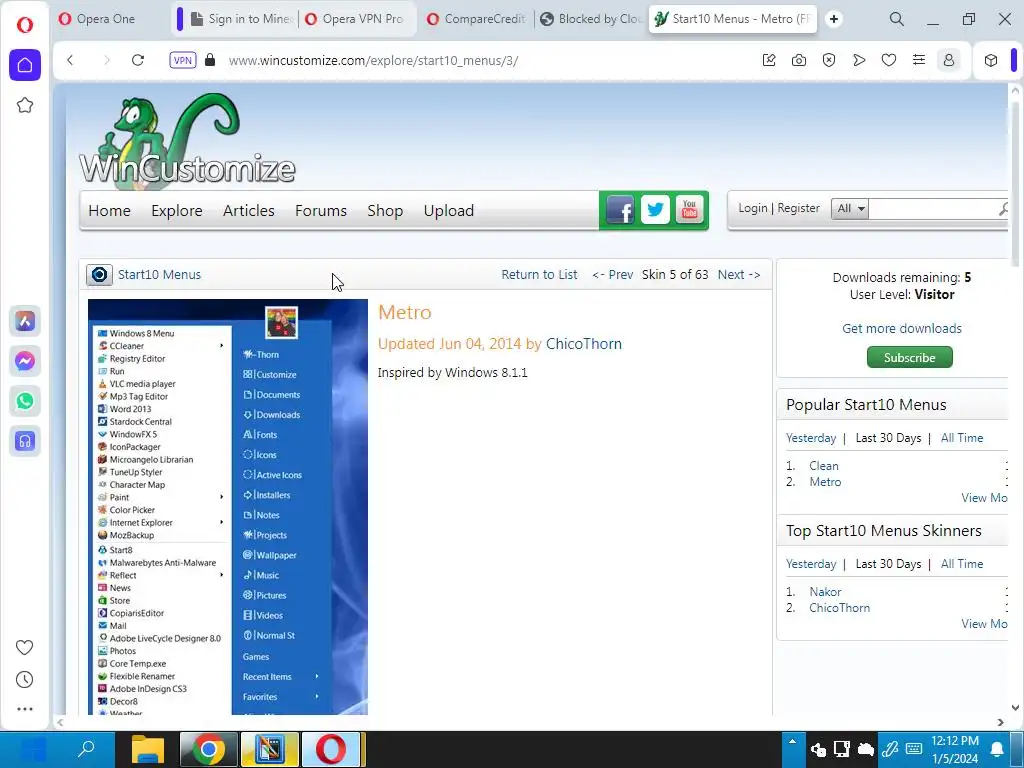Open WinCustomize Twitter page icon
Viewport: 1024px width, 768px height.
pyautogui.click(x=655, y=210)
